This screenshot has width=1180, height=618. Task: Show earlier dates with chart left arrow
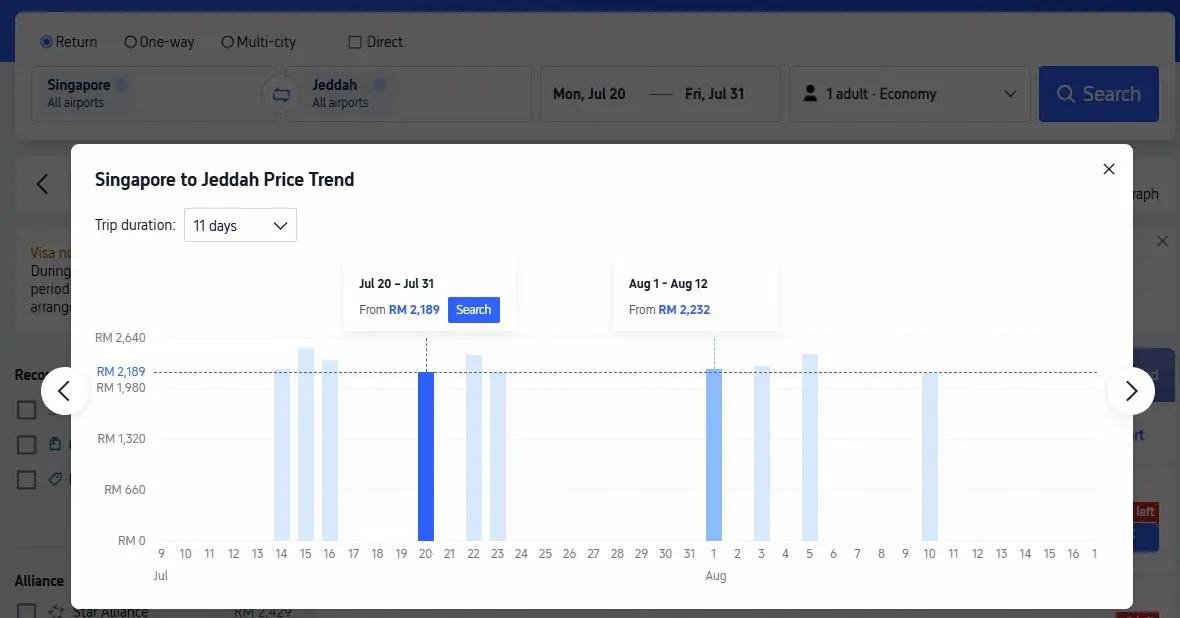[65, 391]
